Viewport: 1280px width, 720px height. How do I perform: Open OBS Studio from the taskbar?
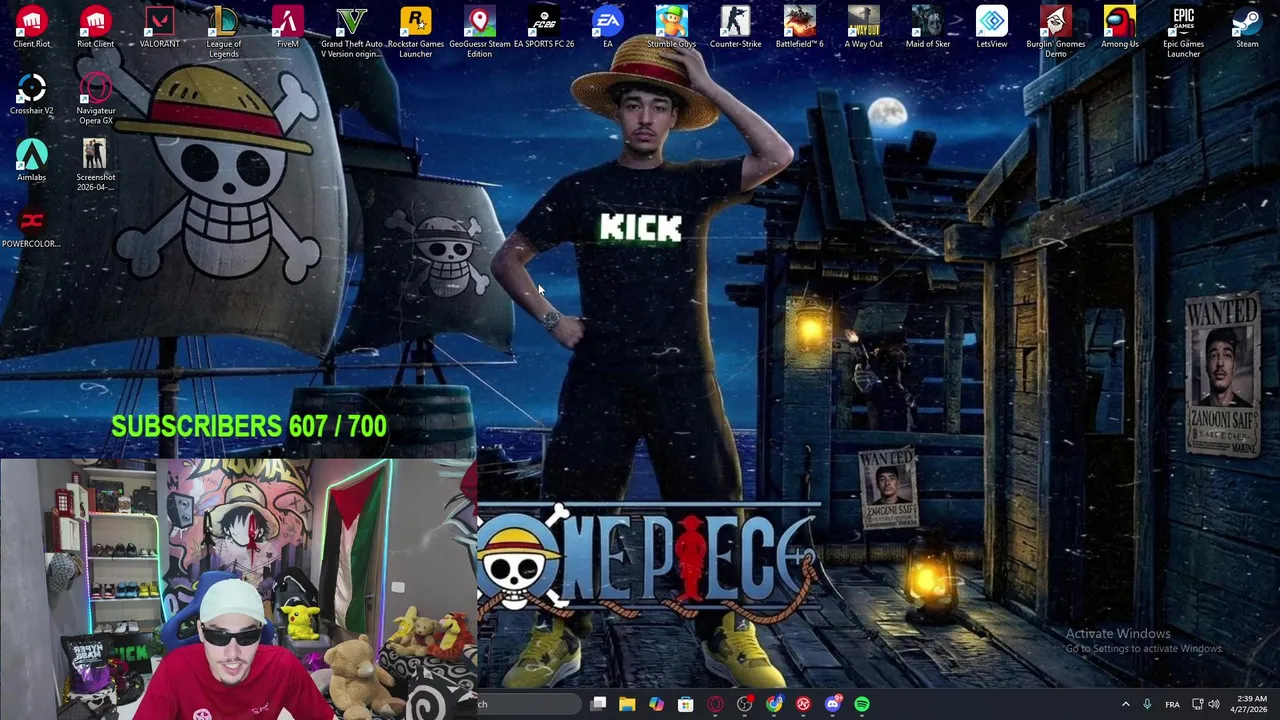(744, 704)
